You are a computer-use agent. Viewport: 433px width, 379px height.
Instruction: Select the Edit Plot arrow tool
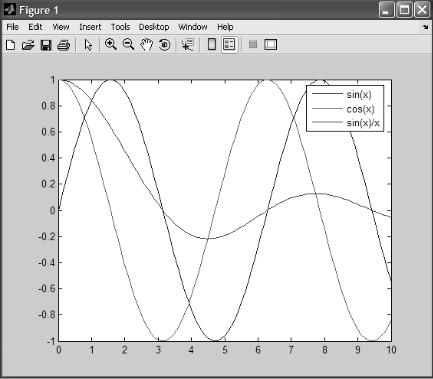coord(88,45)
